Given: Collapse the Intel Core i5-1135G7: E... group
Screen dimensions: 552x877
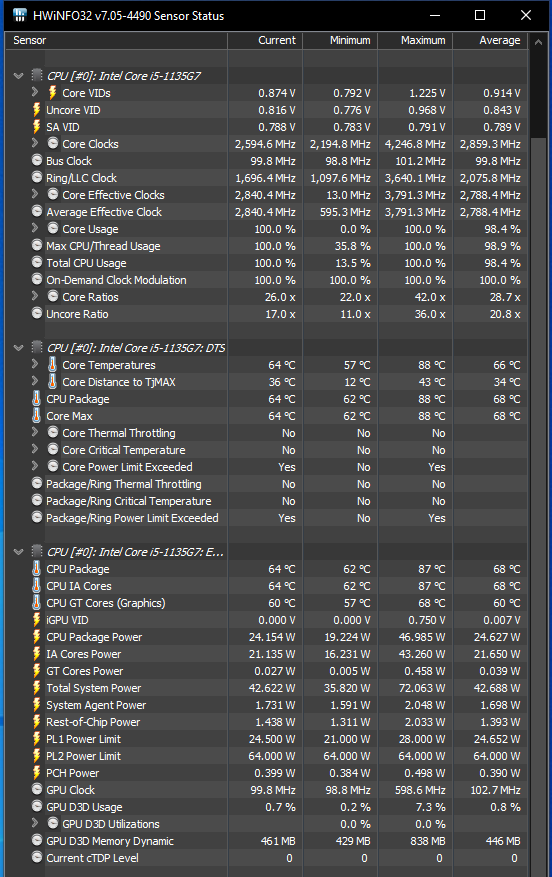Looking at the screenshot, I should 18,551.
